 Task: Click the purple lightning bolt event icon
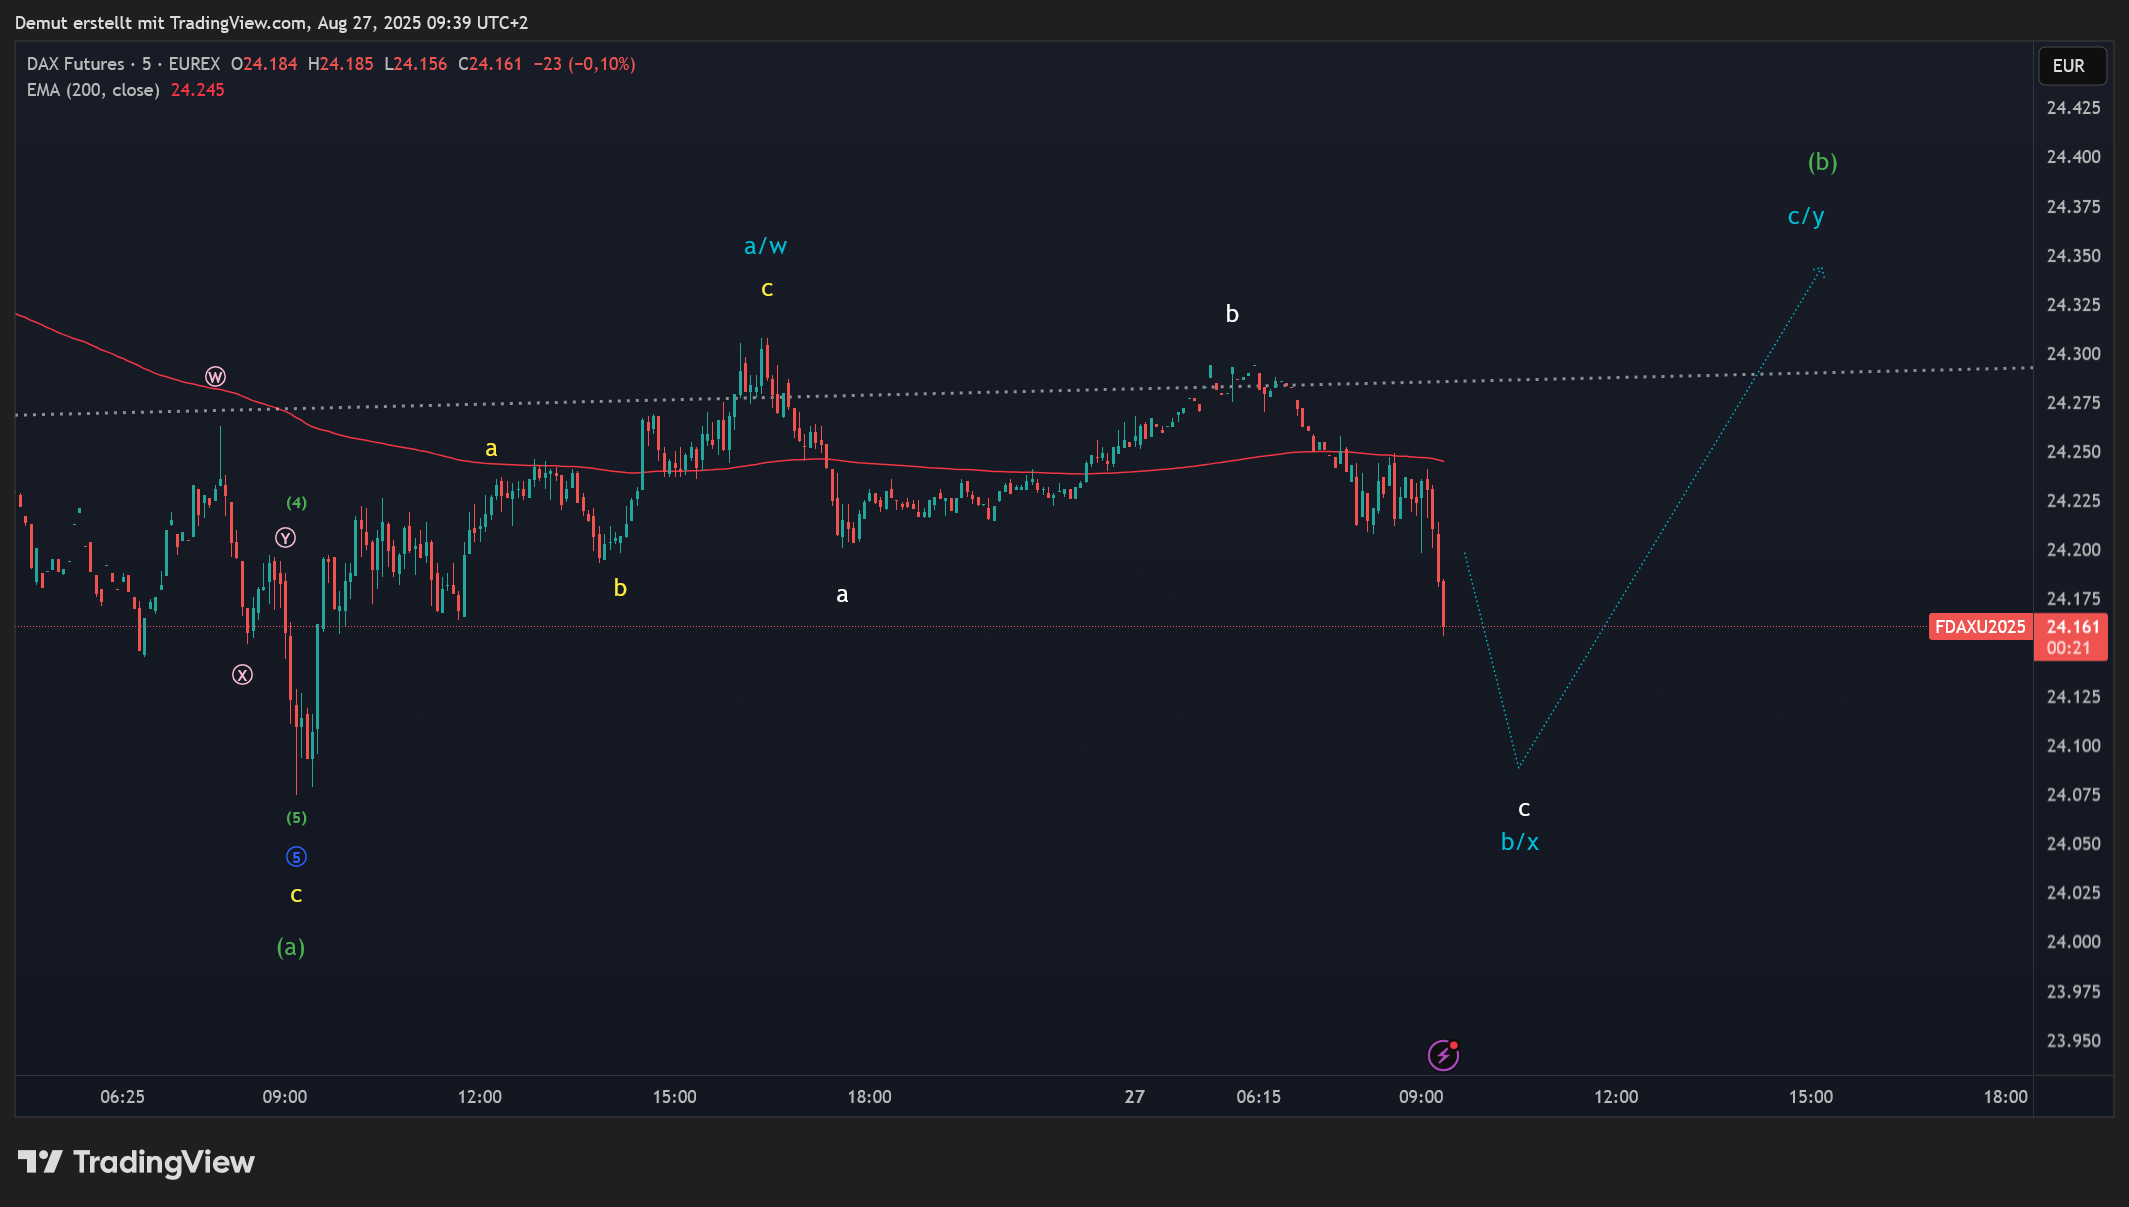[1443, 1055]
